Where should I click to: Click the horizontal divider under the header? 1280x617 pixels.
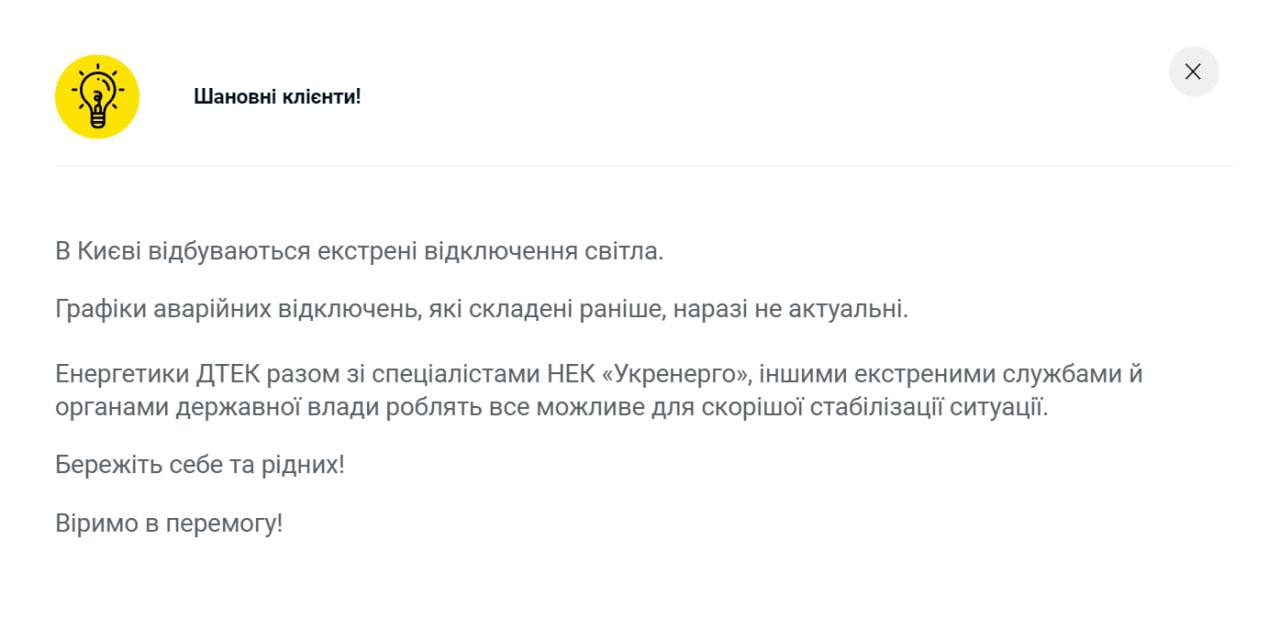(x=645, y=166)
